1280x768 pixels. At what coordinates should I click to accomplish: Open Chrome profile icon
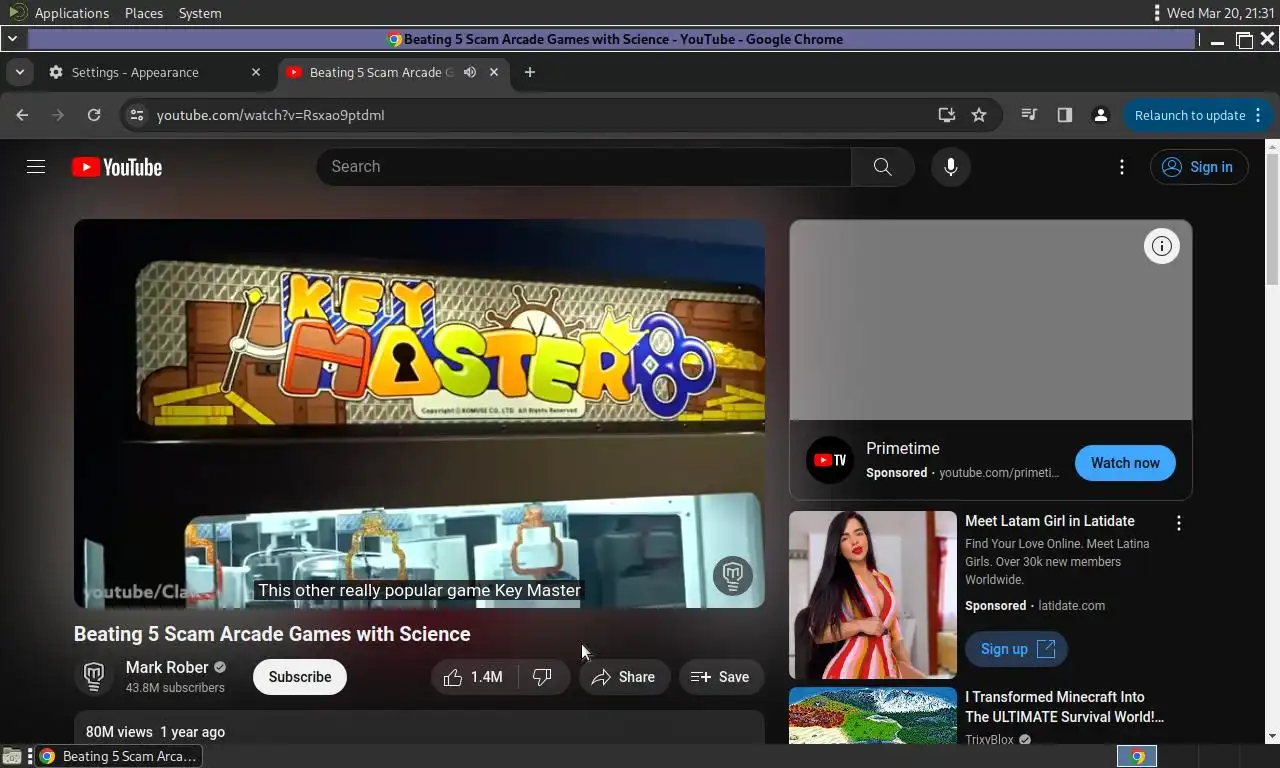(x=1101, y=115)
